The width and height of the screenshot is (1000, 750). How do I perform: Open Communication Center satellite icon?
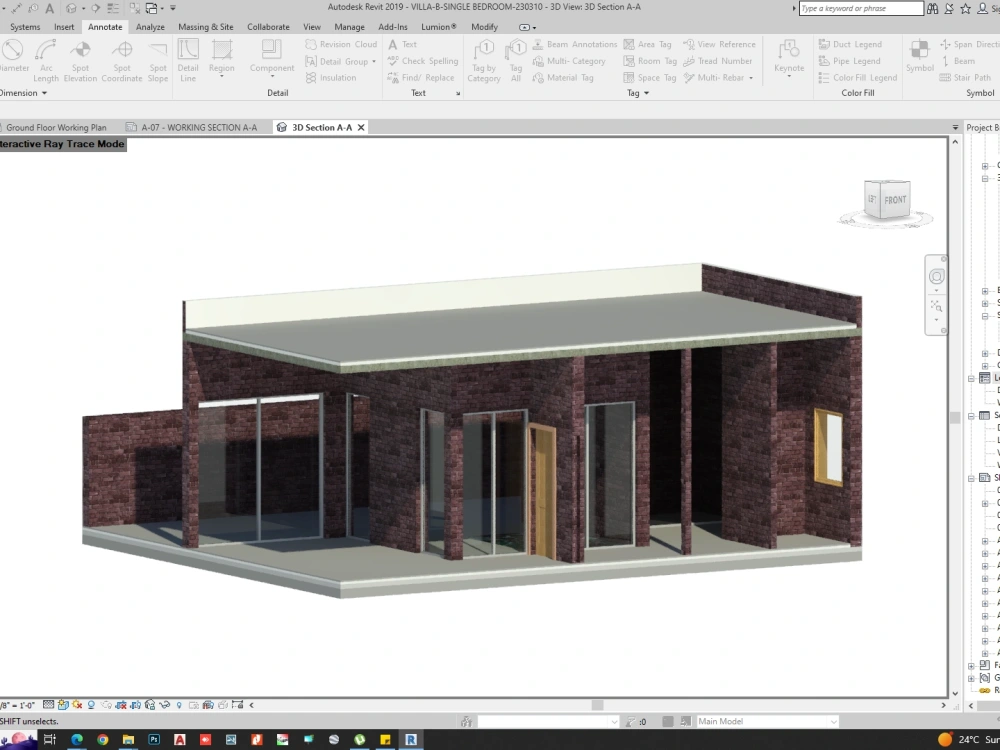[949, 8]
